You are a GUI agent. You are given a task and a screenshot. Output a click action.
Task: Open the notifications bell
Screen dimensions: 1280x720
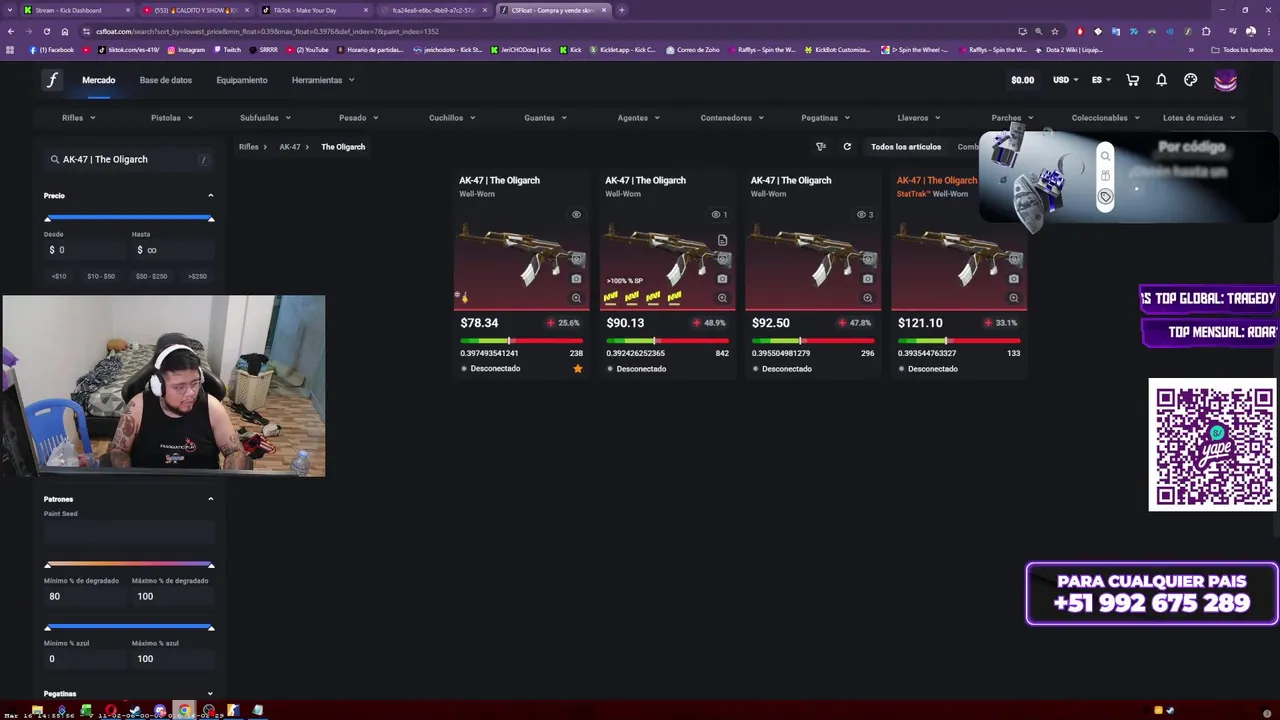pos(1161,80)
